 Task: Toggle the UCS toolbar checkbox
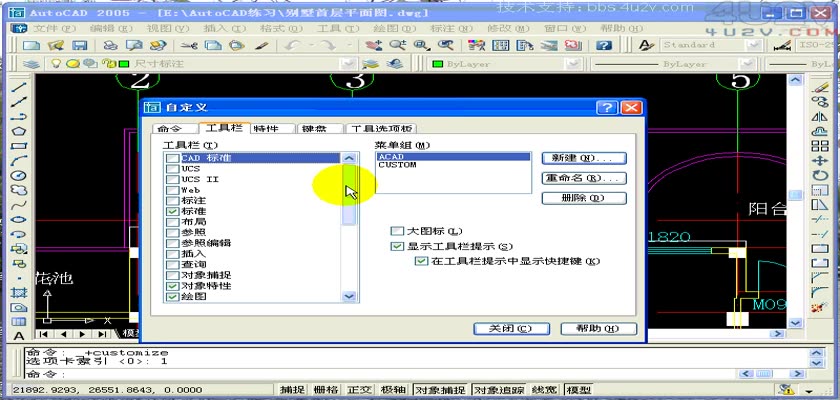point(172,169)
